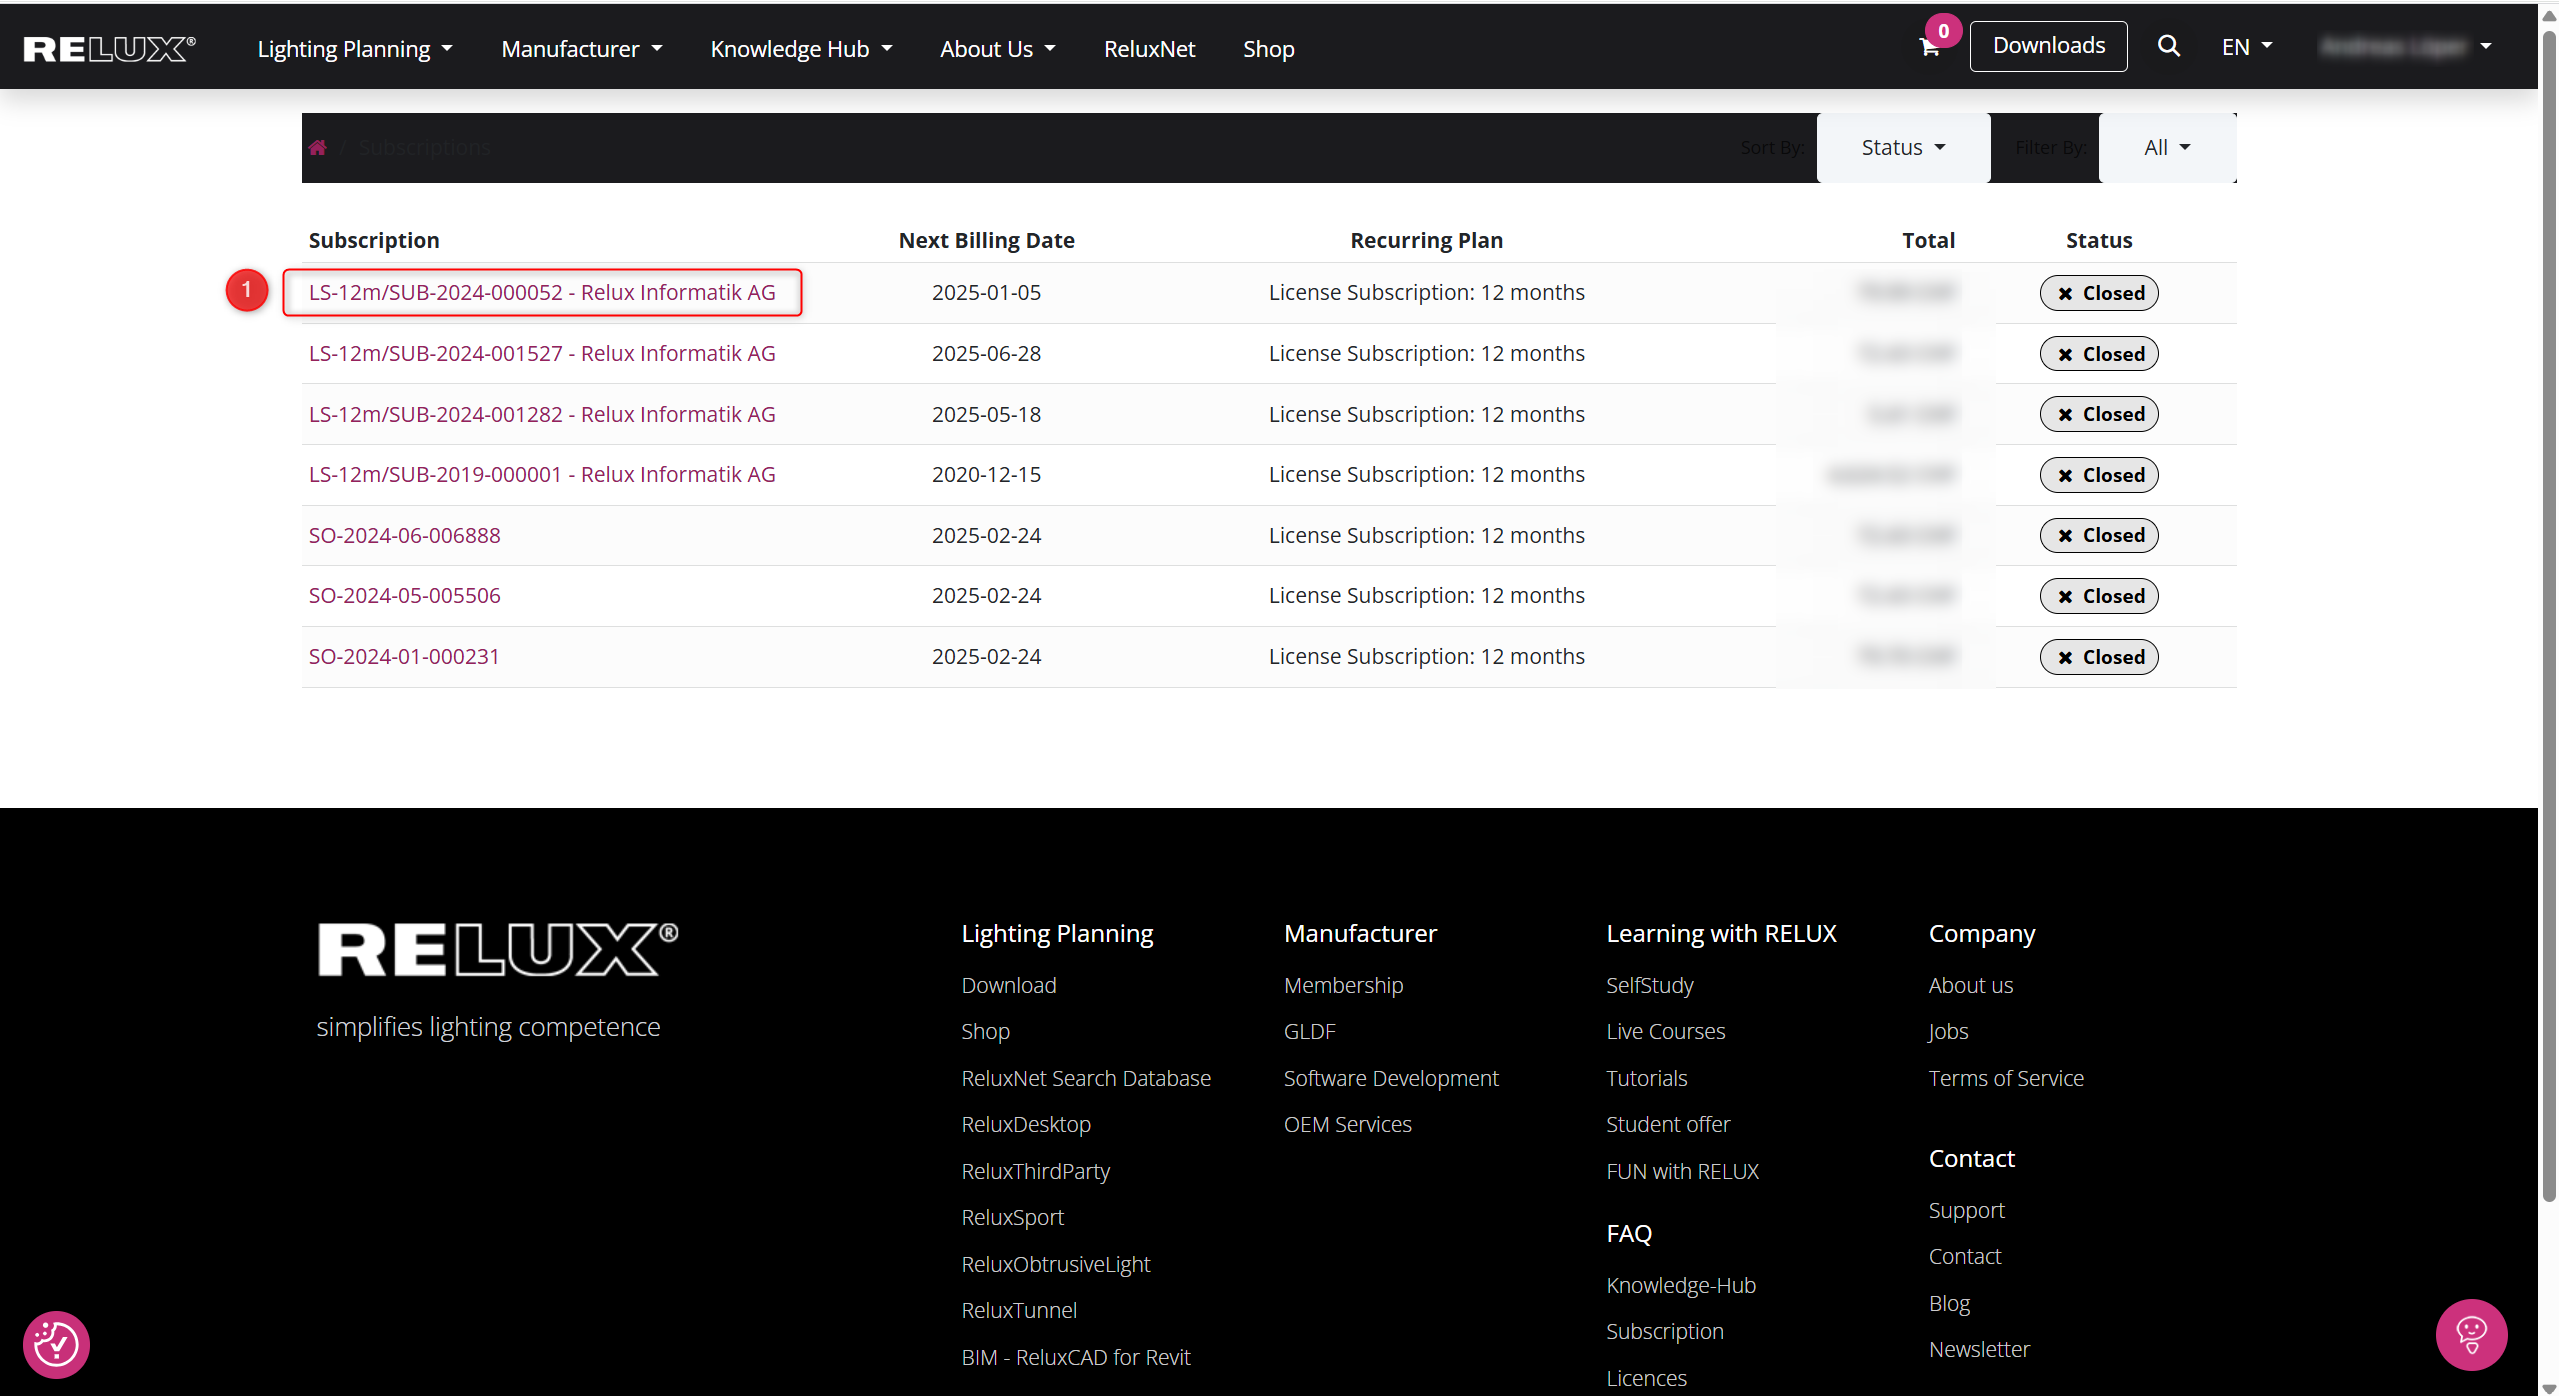Screen dimensions: 2559x1396
Task: Open the footer Shop link
Action: pyautogui.click(x=985, y=1031)
